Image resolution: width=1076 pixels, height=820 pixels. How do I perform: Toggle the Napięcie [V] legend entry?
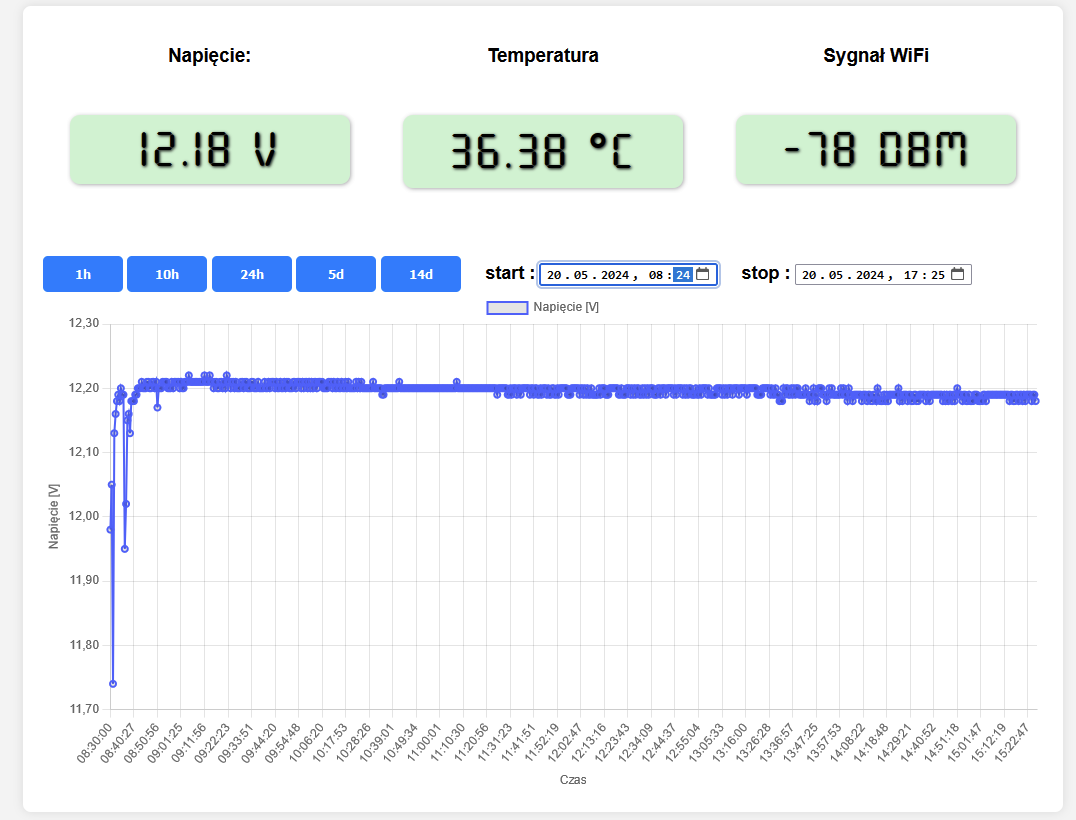[x=568, y=307]
